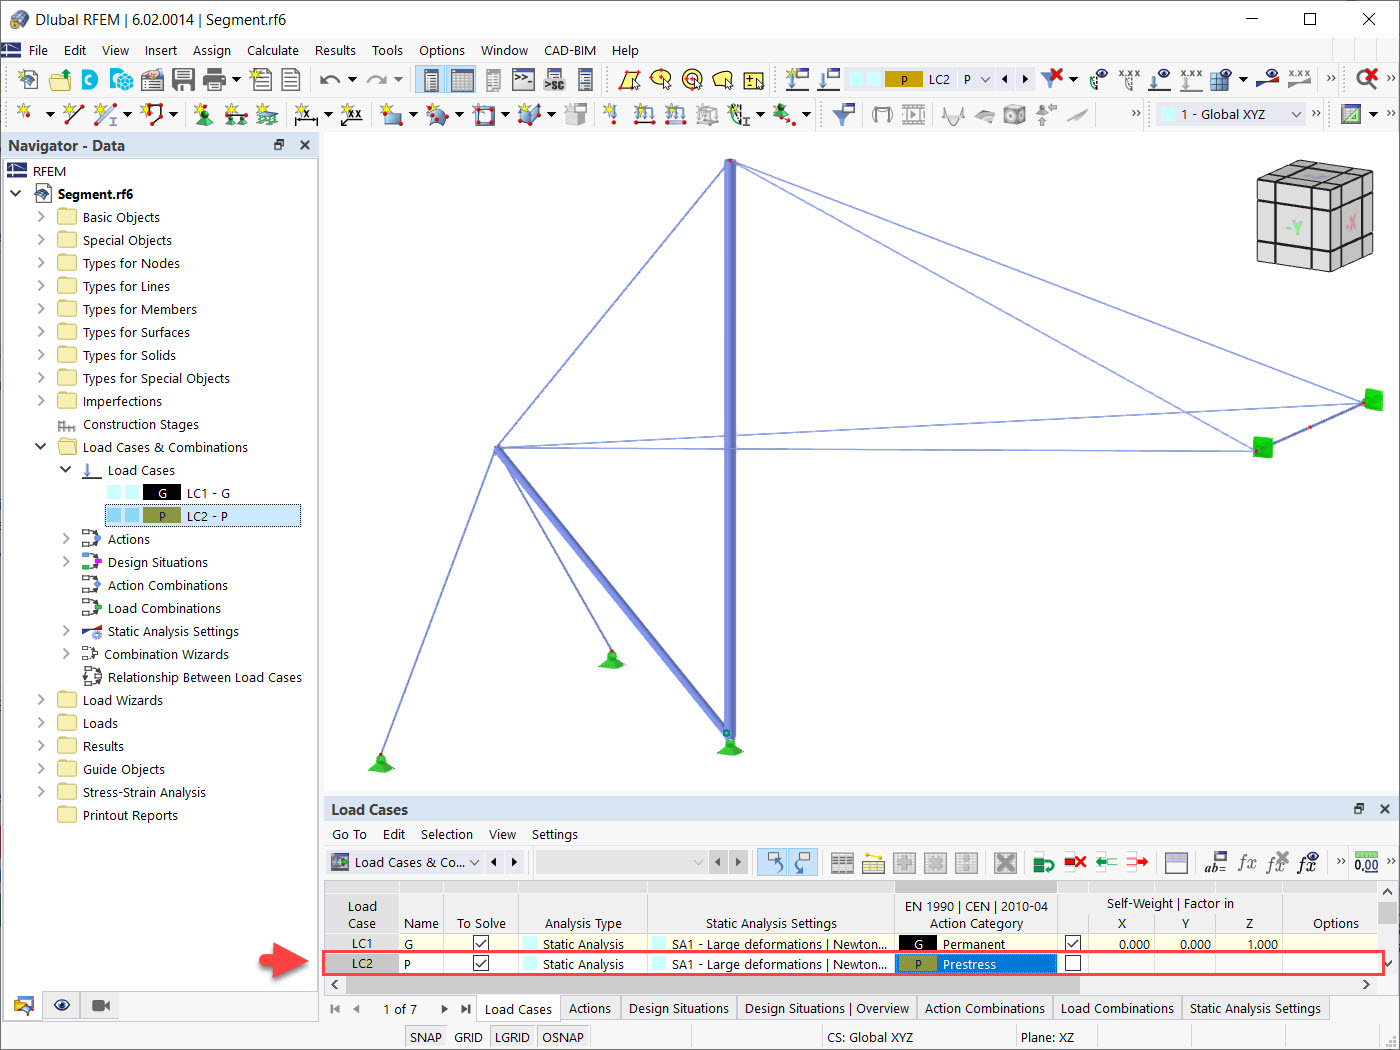
Task: Toggle OSNAP in the status bar
Action: (563, 1037)
